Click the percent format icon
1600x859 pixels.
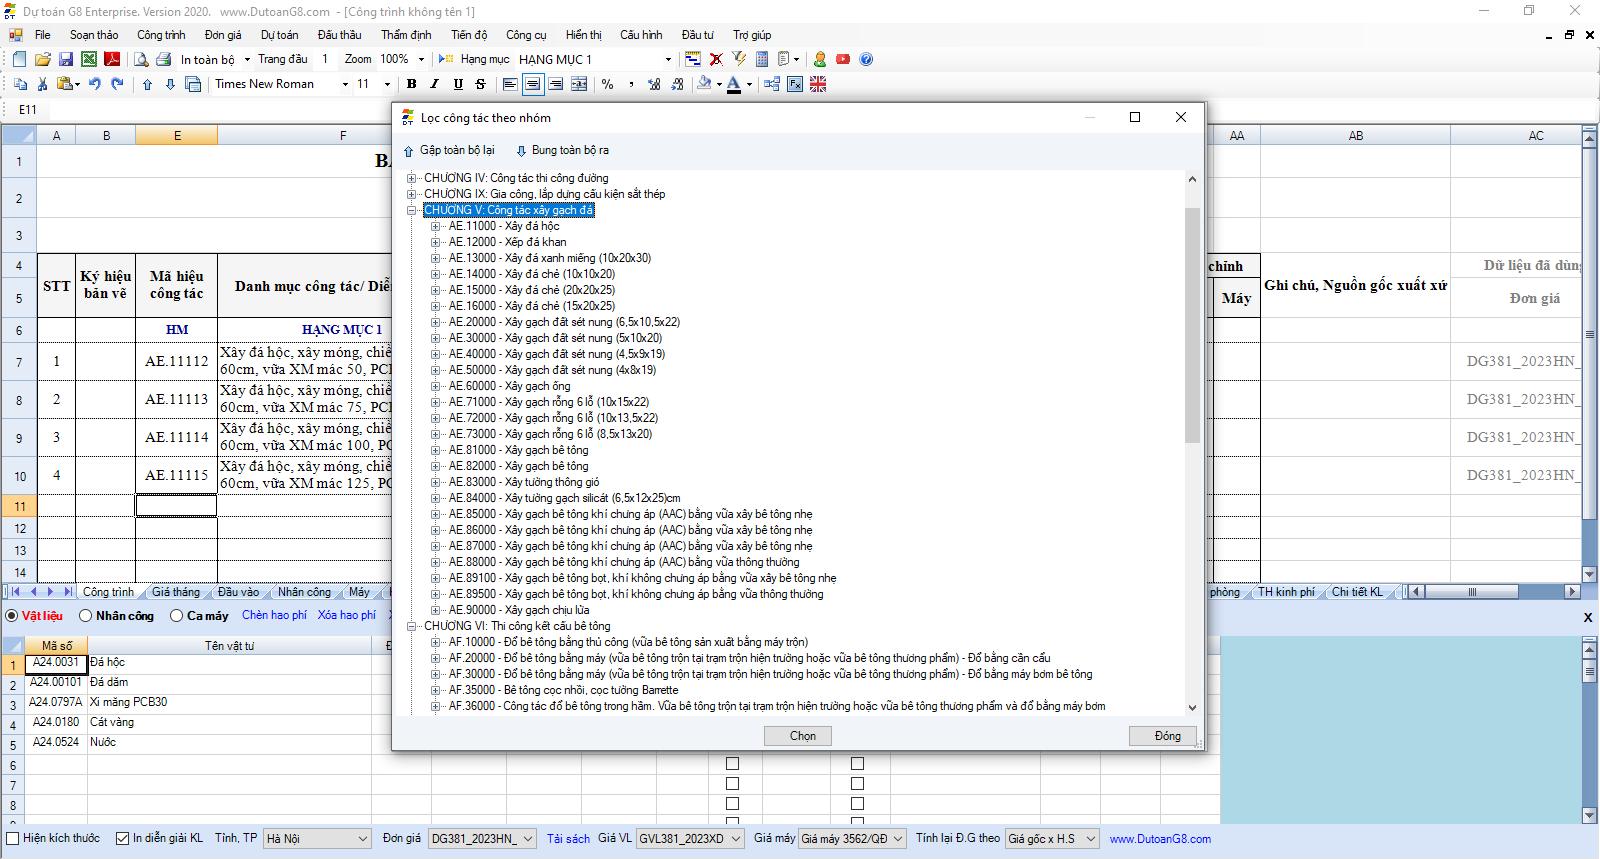tap(607, 84)
